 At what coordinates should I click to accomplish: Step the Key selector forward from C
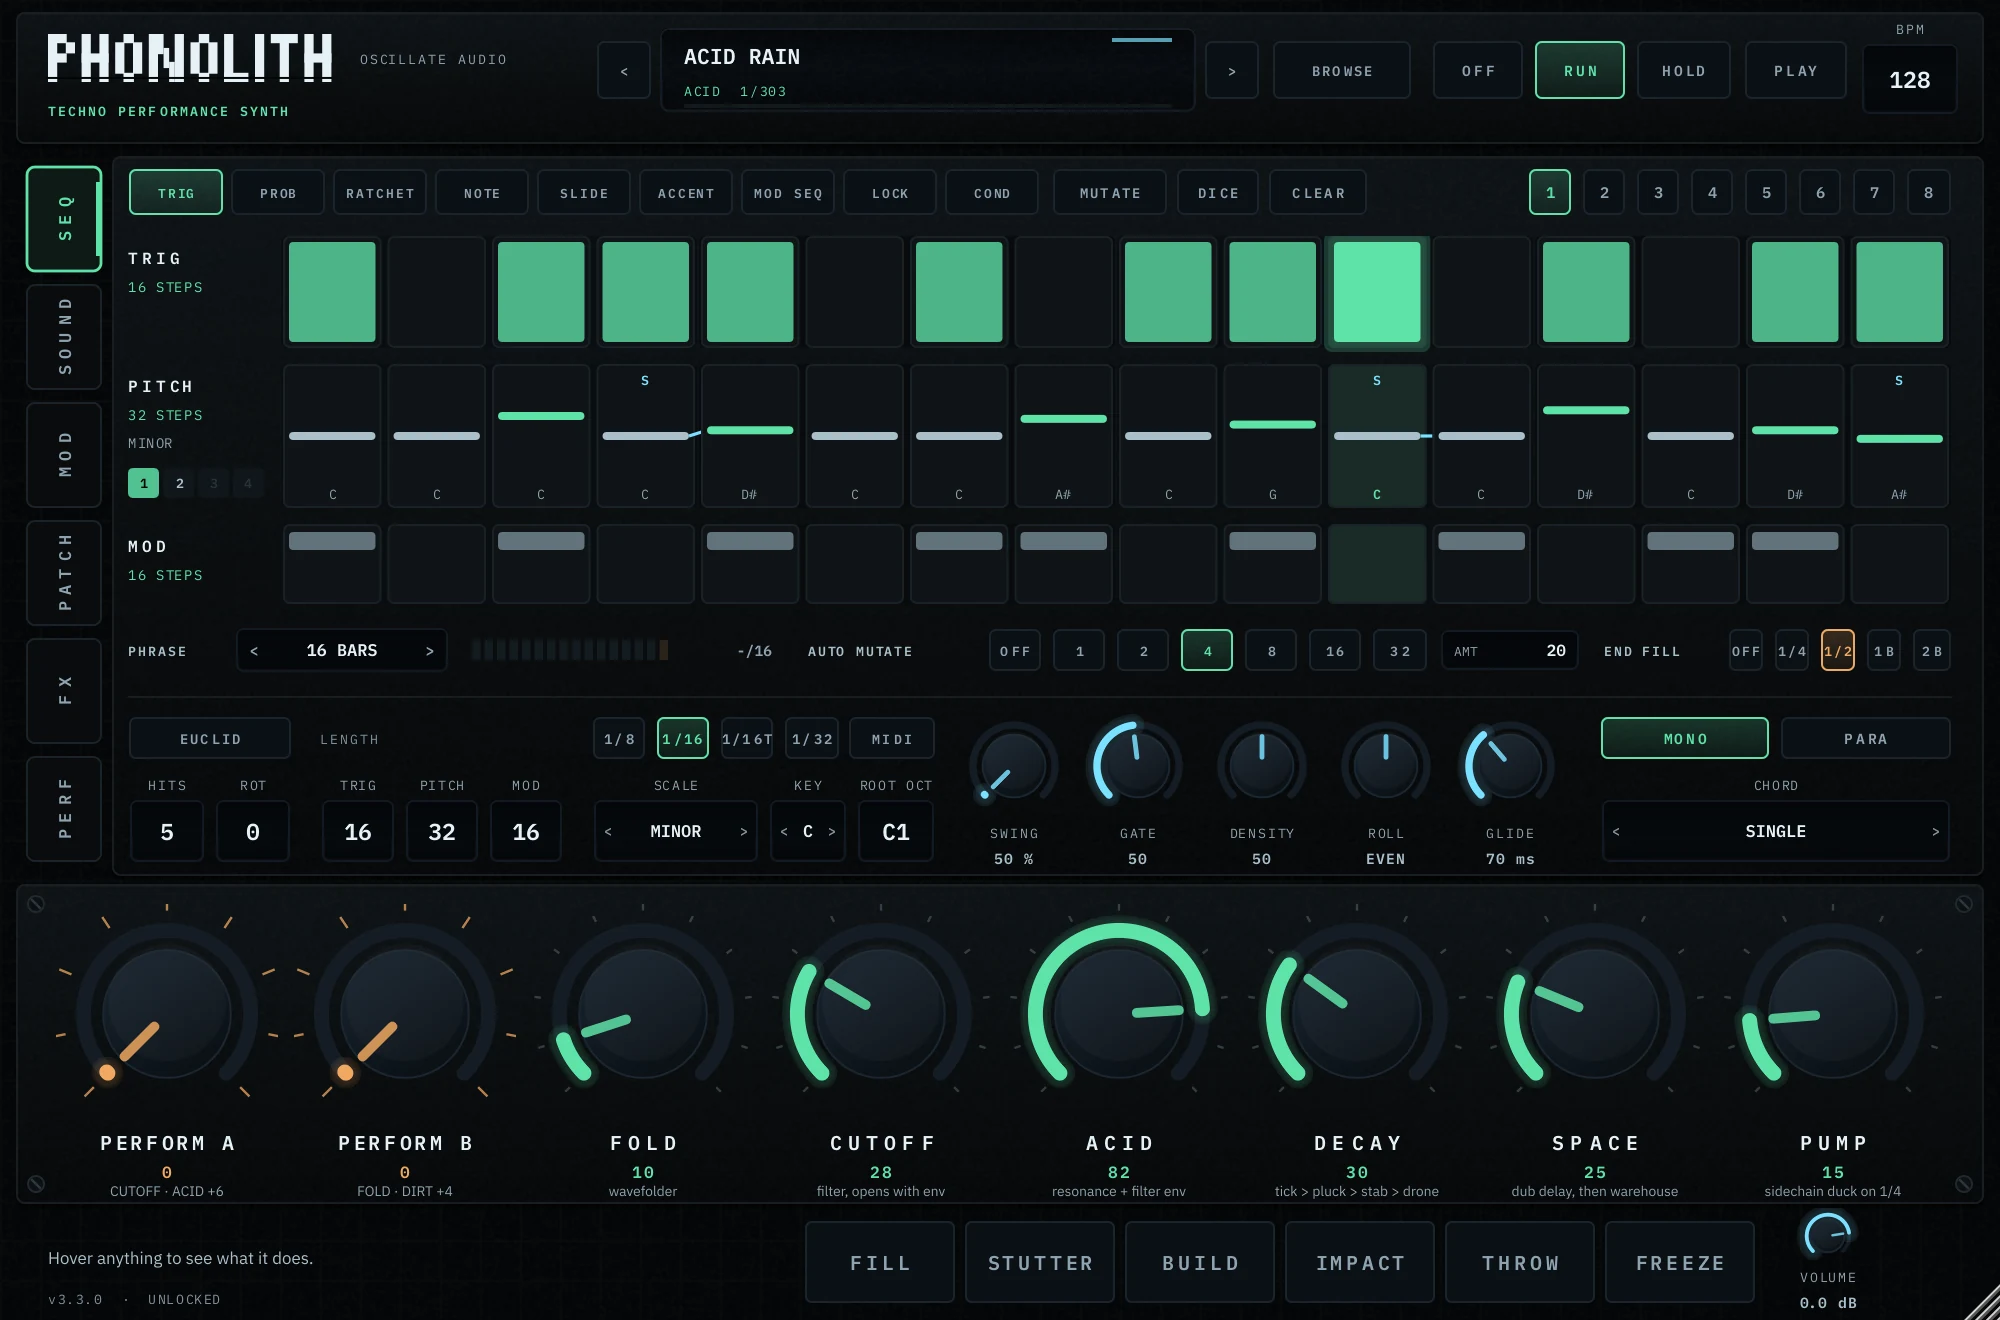(x=832, y=831)
